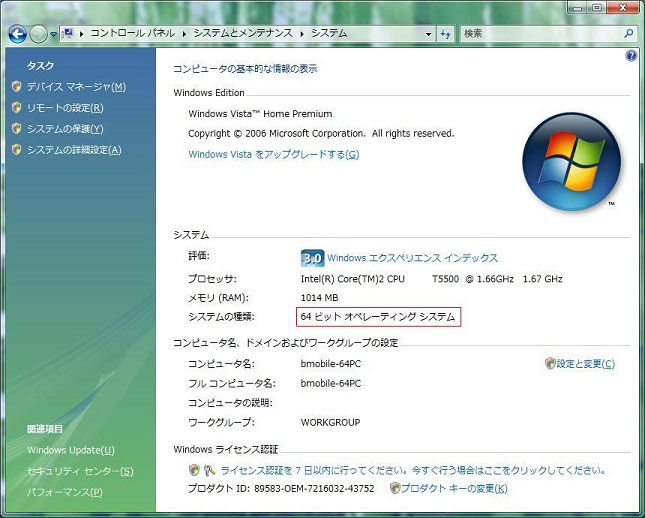645x518 pixels.
Task: Expand the arrow after システムとメンテナンス
Action: click(302, 34)
